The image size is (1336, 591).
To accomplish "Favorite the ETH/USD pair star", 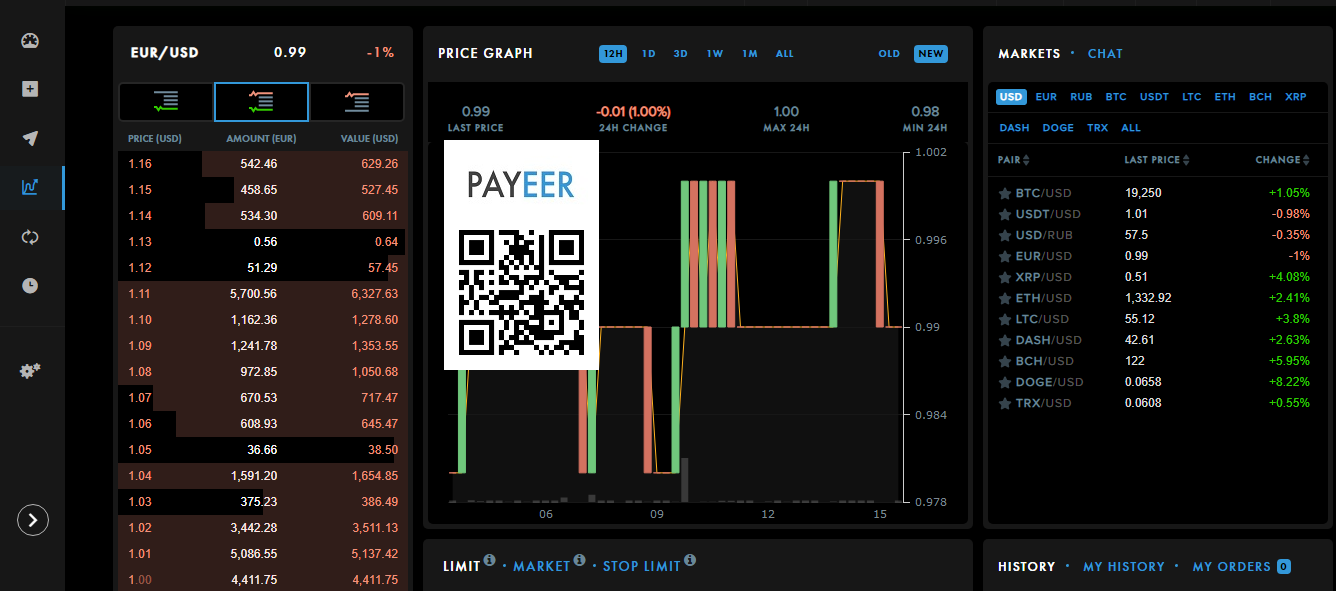I will (x=1005, y=298).
